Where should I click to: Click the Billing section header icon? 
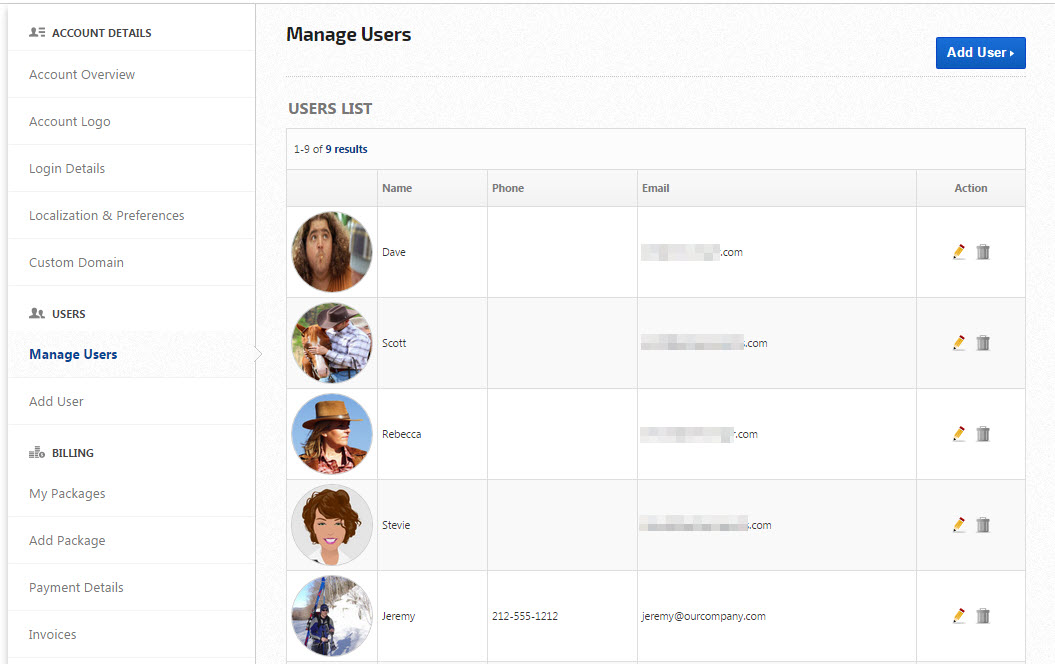pyautogui.click(x=37, y=453)
